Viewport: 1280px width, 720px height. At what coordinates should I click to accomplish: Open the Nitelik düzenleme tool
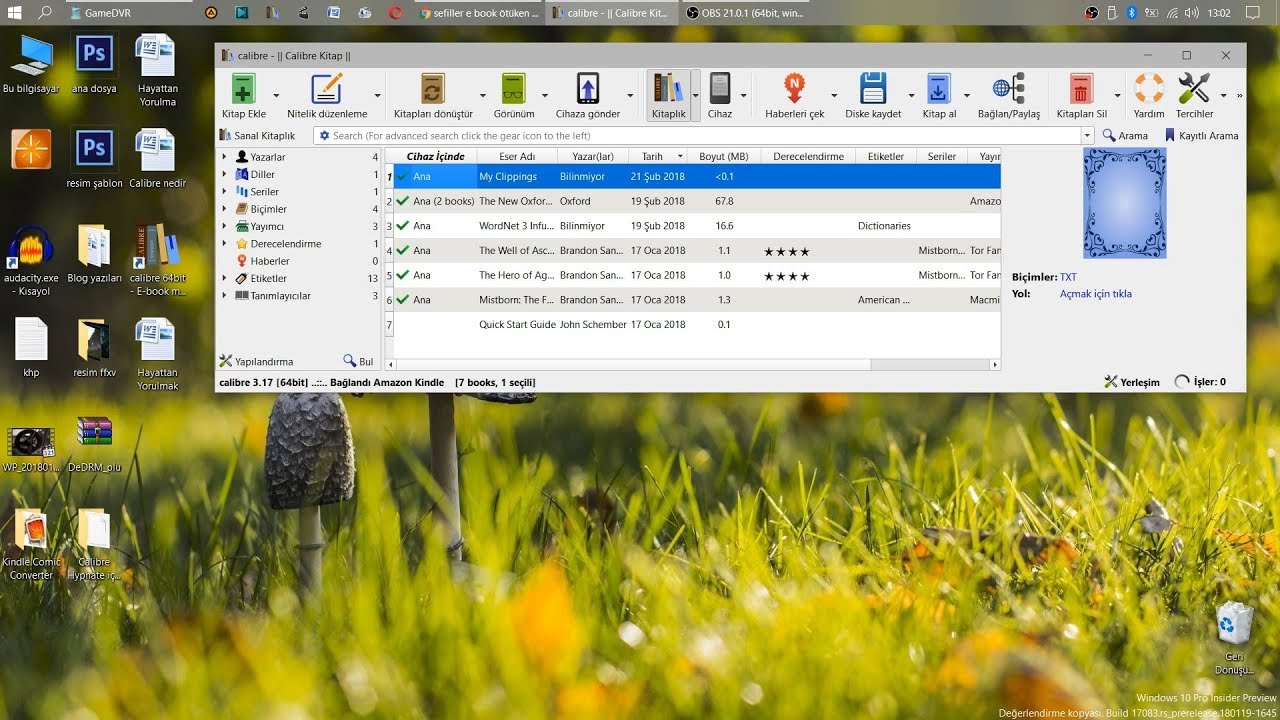point(327,89)
